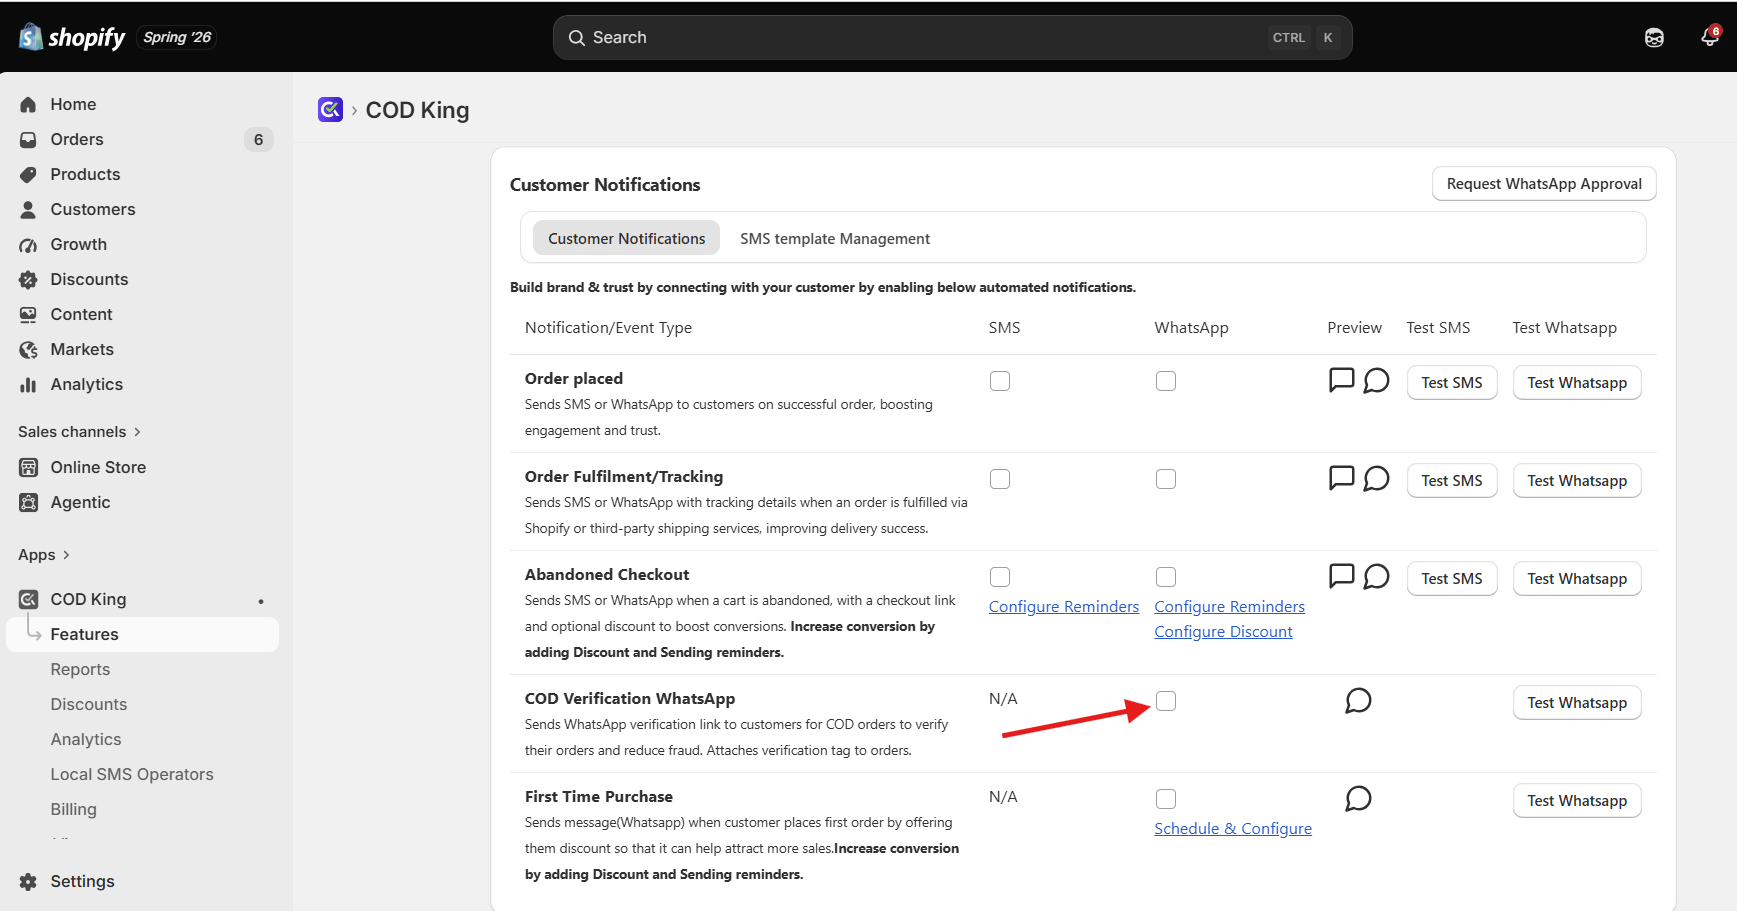Viewport: 1737px width, 911px height.
Task: Open Schedule & Configure link
Action: click(x=1233, y=828)
